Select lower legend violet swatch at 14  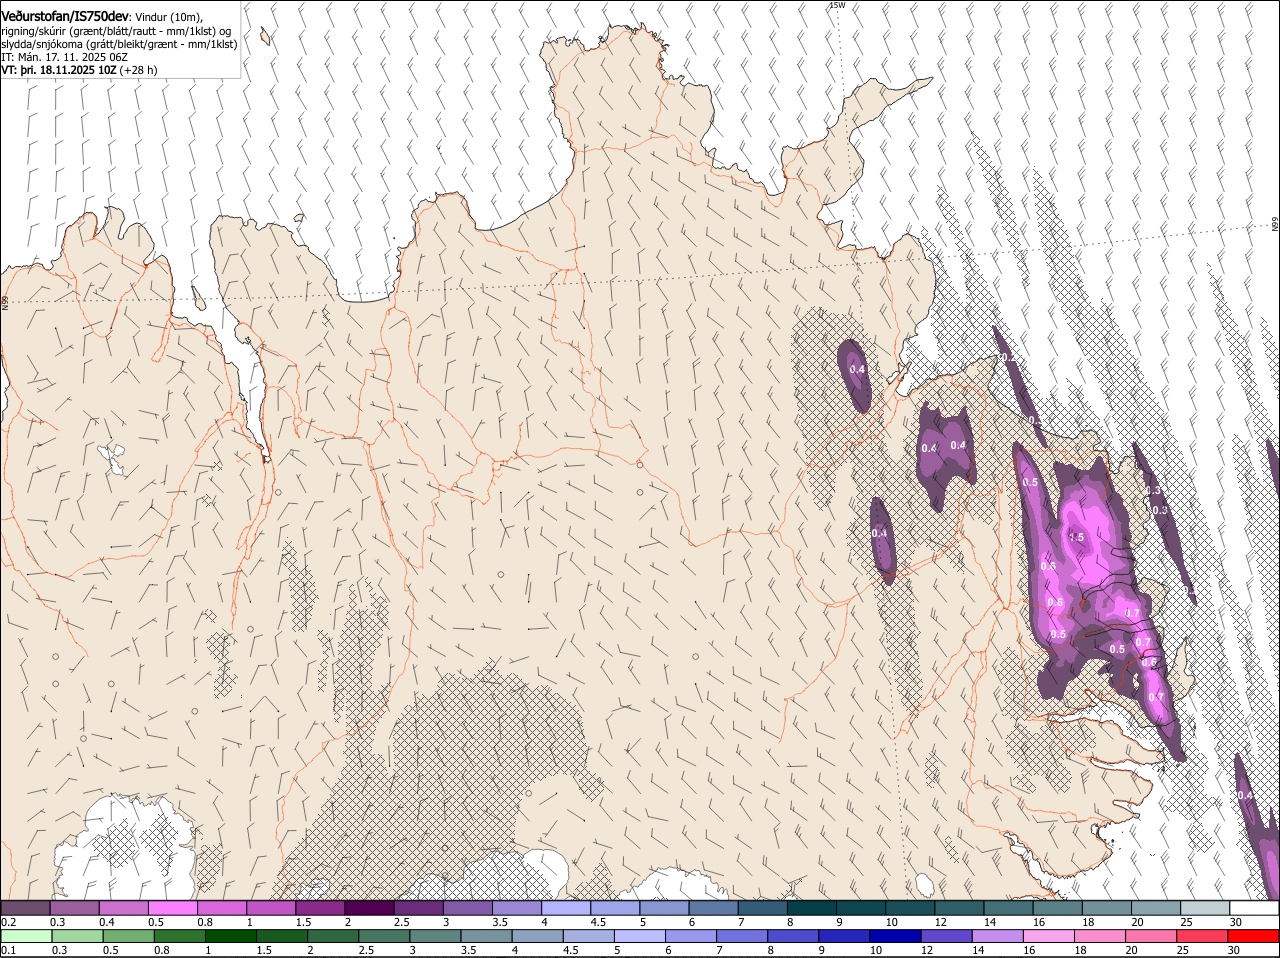coord(999,936)
